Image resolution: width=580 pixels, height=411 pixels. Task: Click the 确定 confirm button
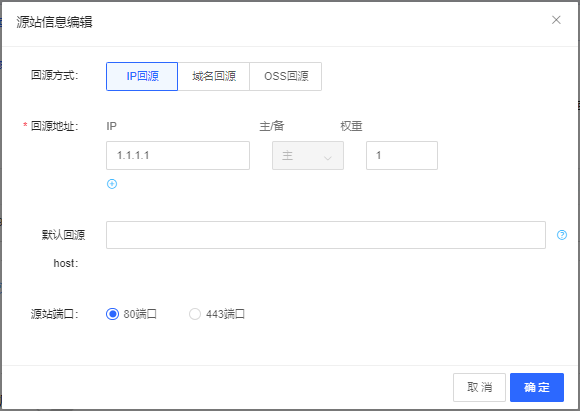(x=537, y=387)
